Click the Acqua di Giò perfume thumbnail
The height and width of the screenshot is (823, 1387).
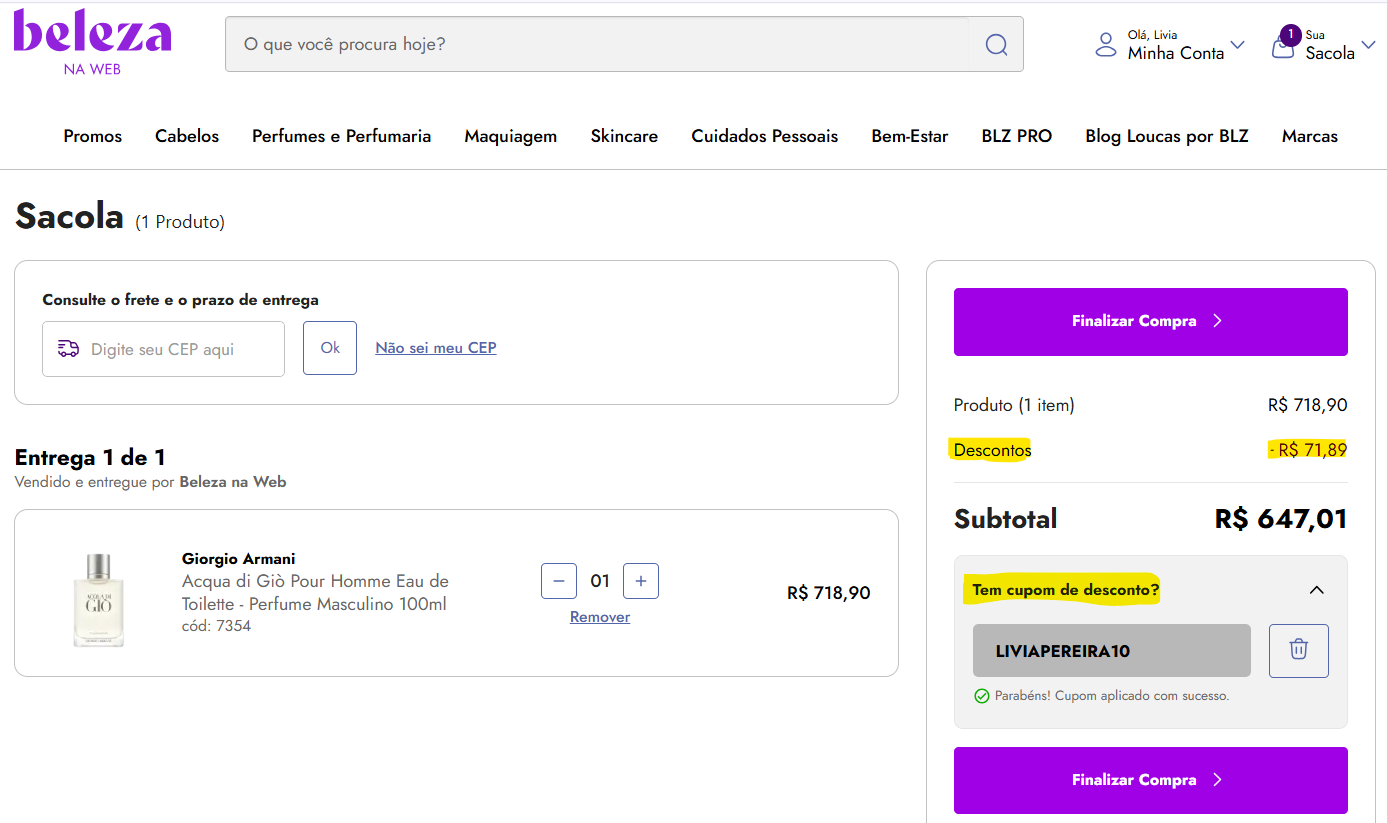[x=98, y=599]
